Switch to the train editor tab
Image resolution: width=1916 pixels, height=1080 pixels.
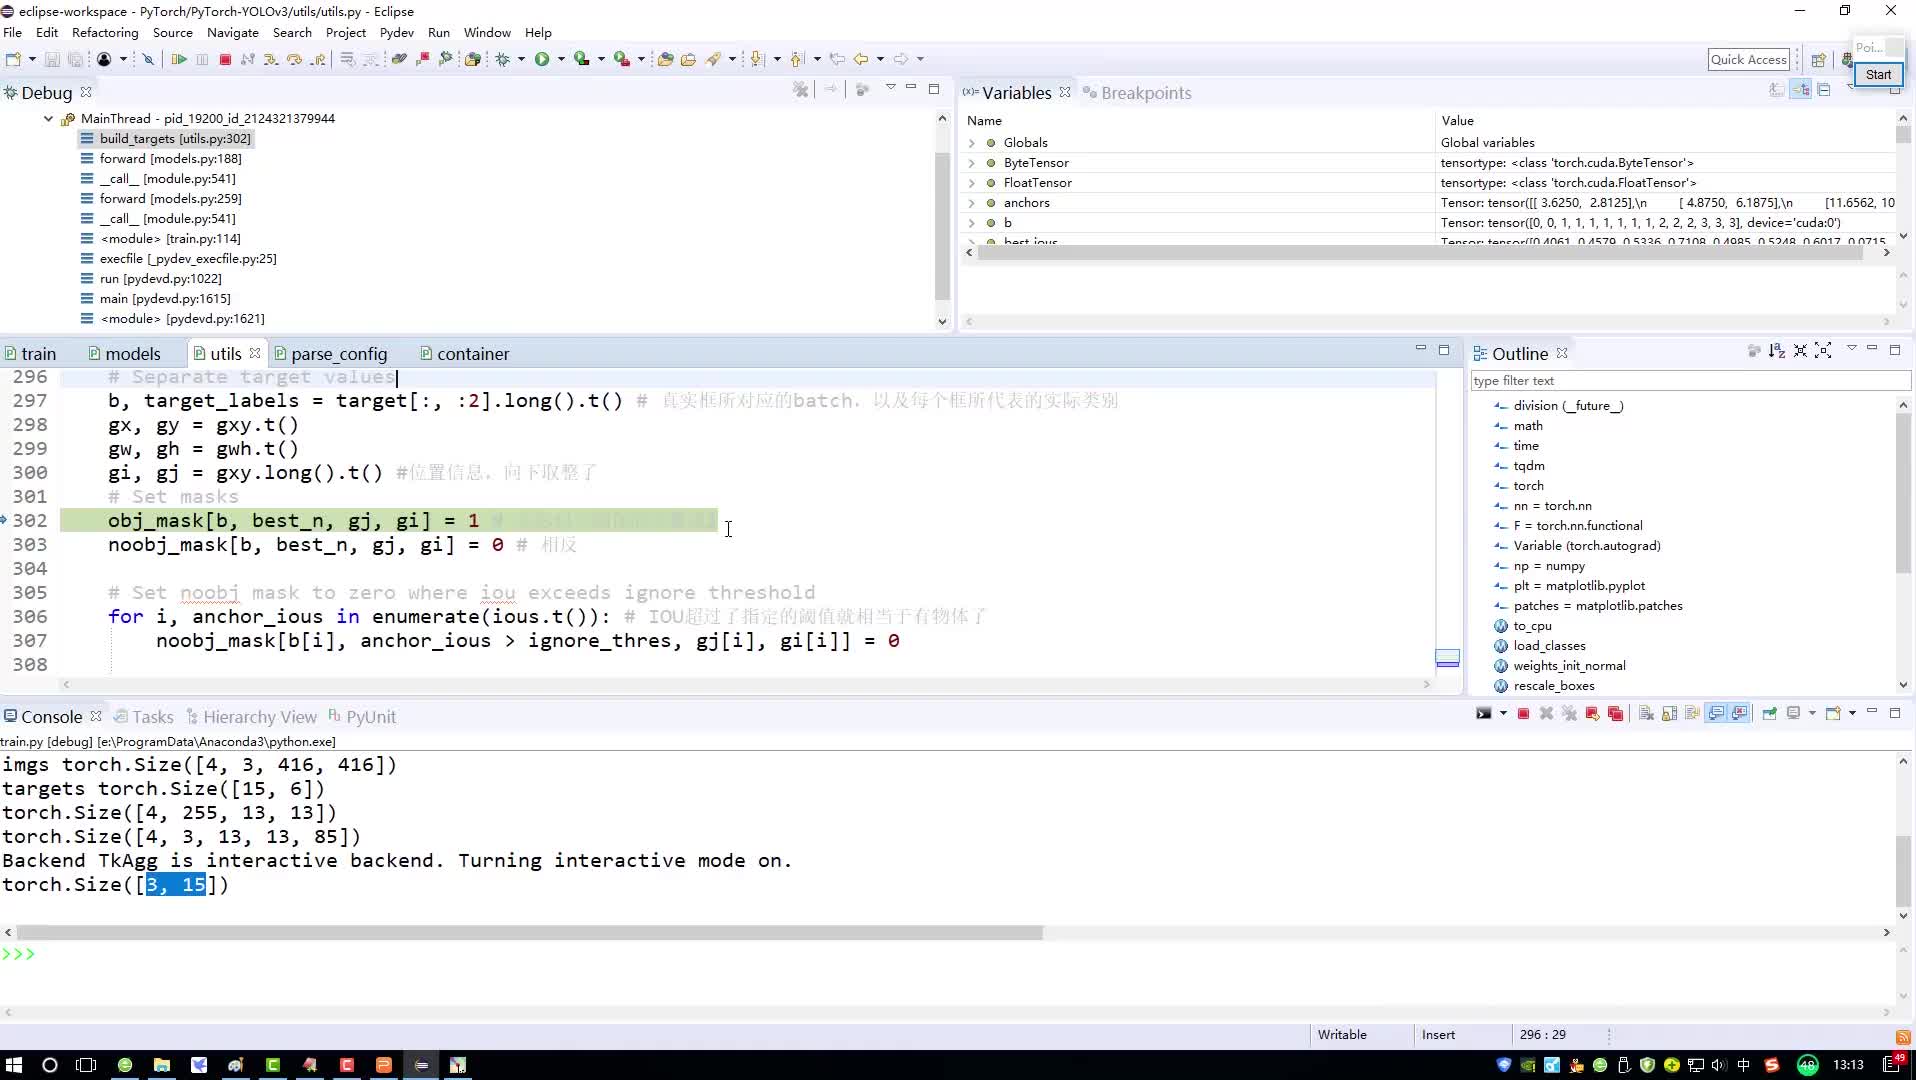pyautogui.click(x=30, y=354)
